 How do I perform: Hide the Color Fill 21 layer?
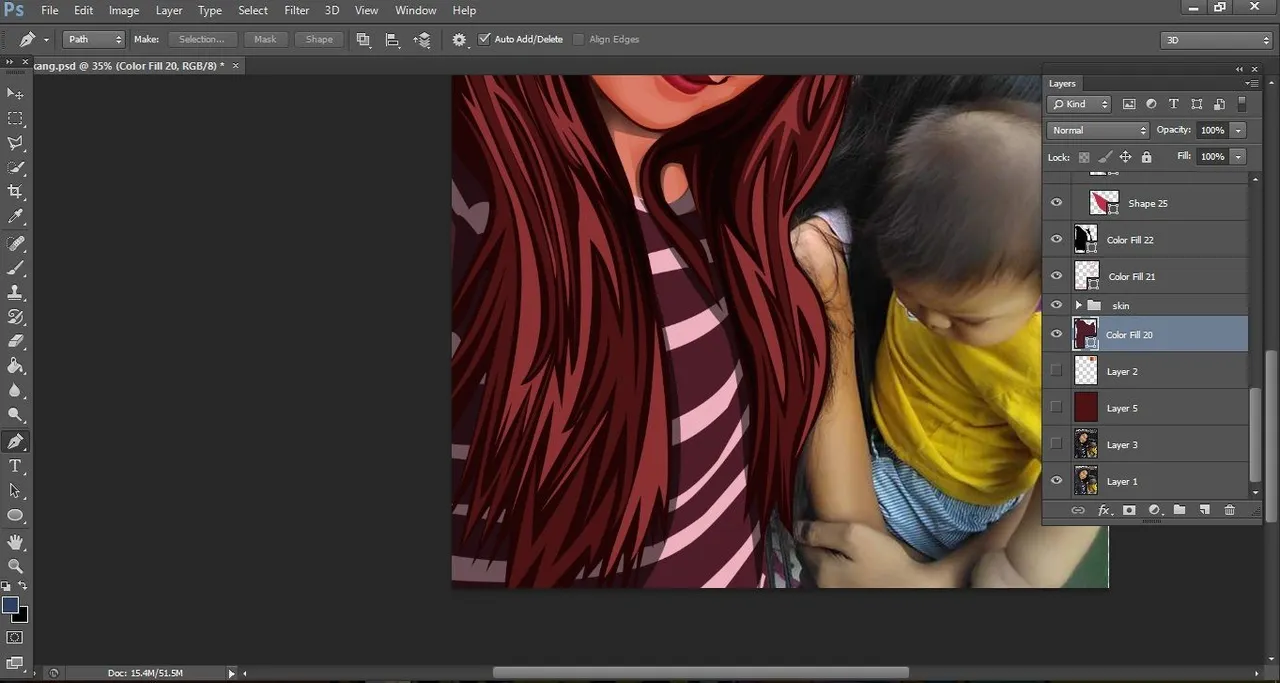(x=1056, y=276)
